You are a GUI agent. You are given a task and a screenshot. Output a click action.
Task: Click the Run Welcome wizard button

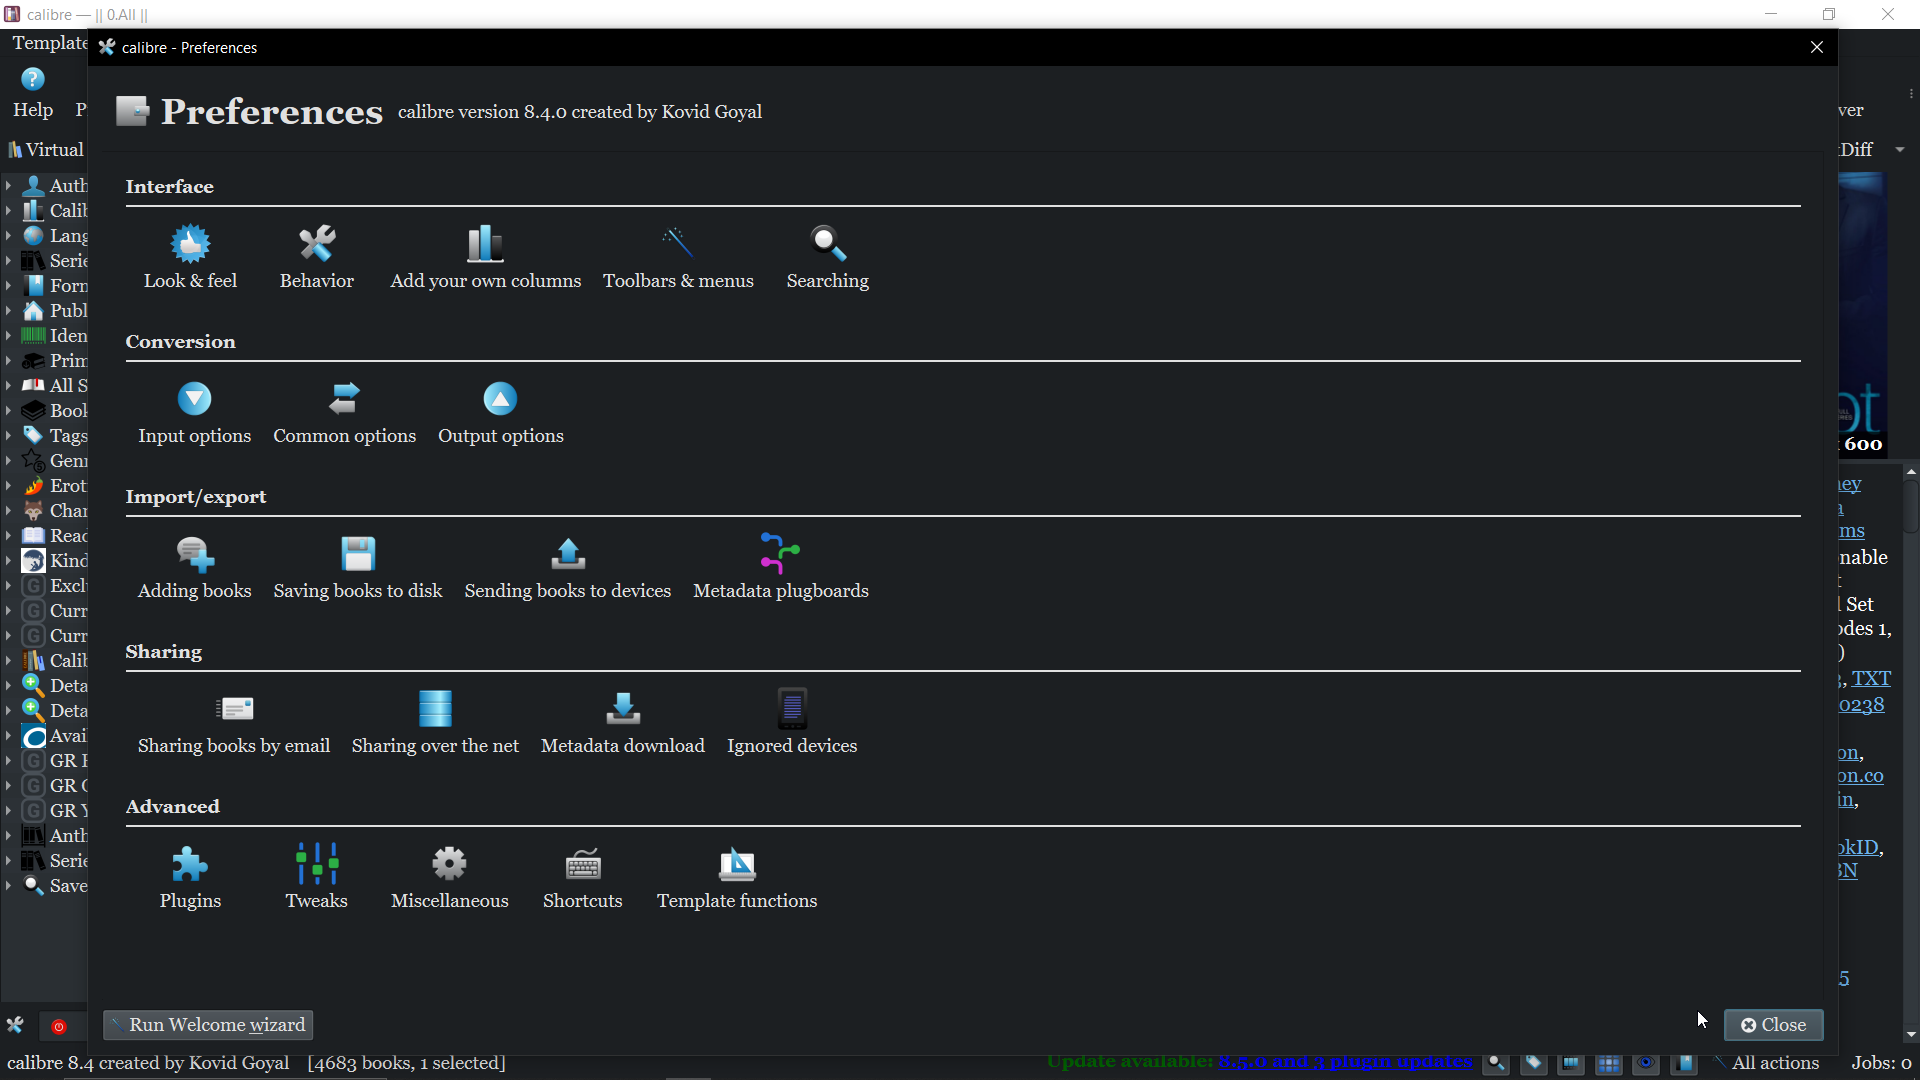point(208,1025)
